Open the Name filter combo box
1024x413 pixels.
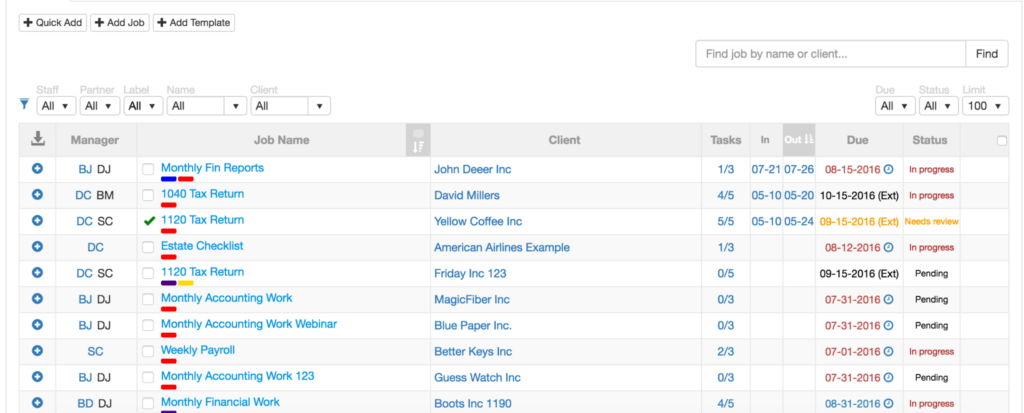[x=207, y=105]
